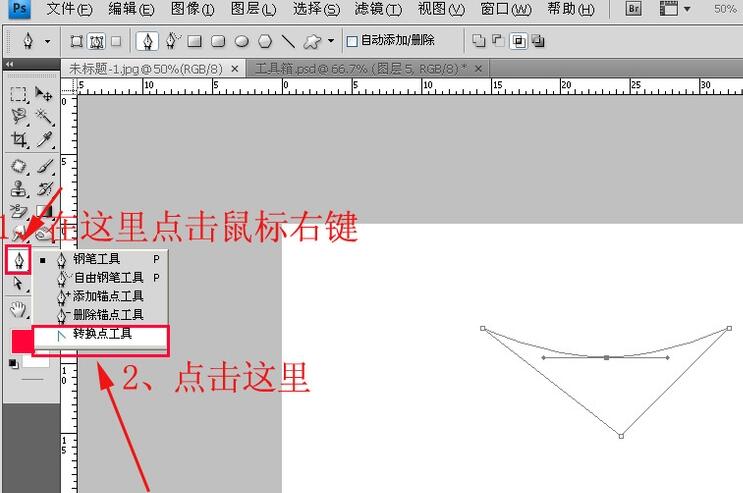Open the 视图(V) menu

pos(441,9)
